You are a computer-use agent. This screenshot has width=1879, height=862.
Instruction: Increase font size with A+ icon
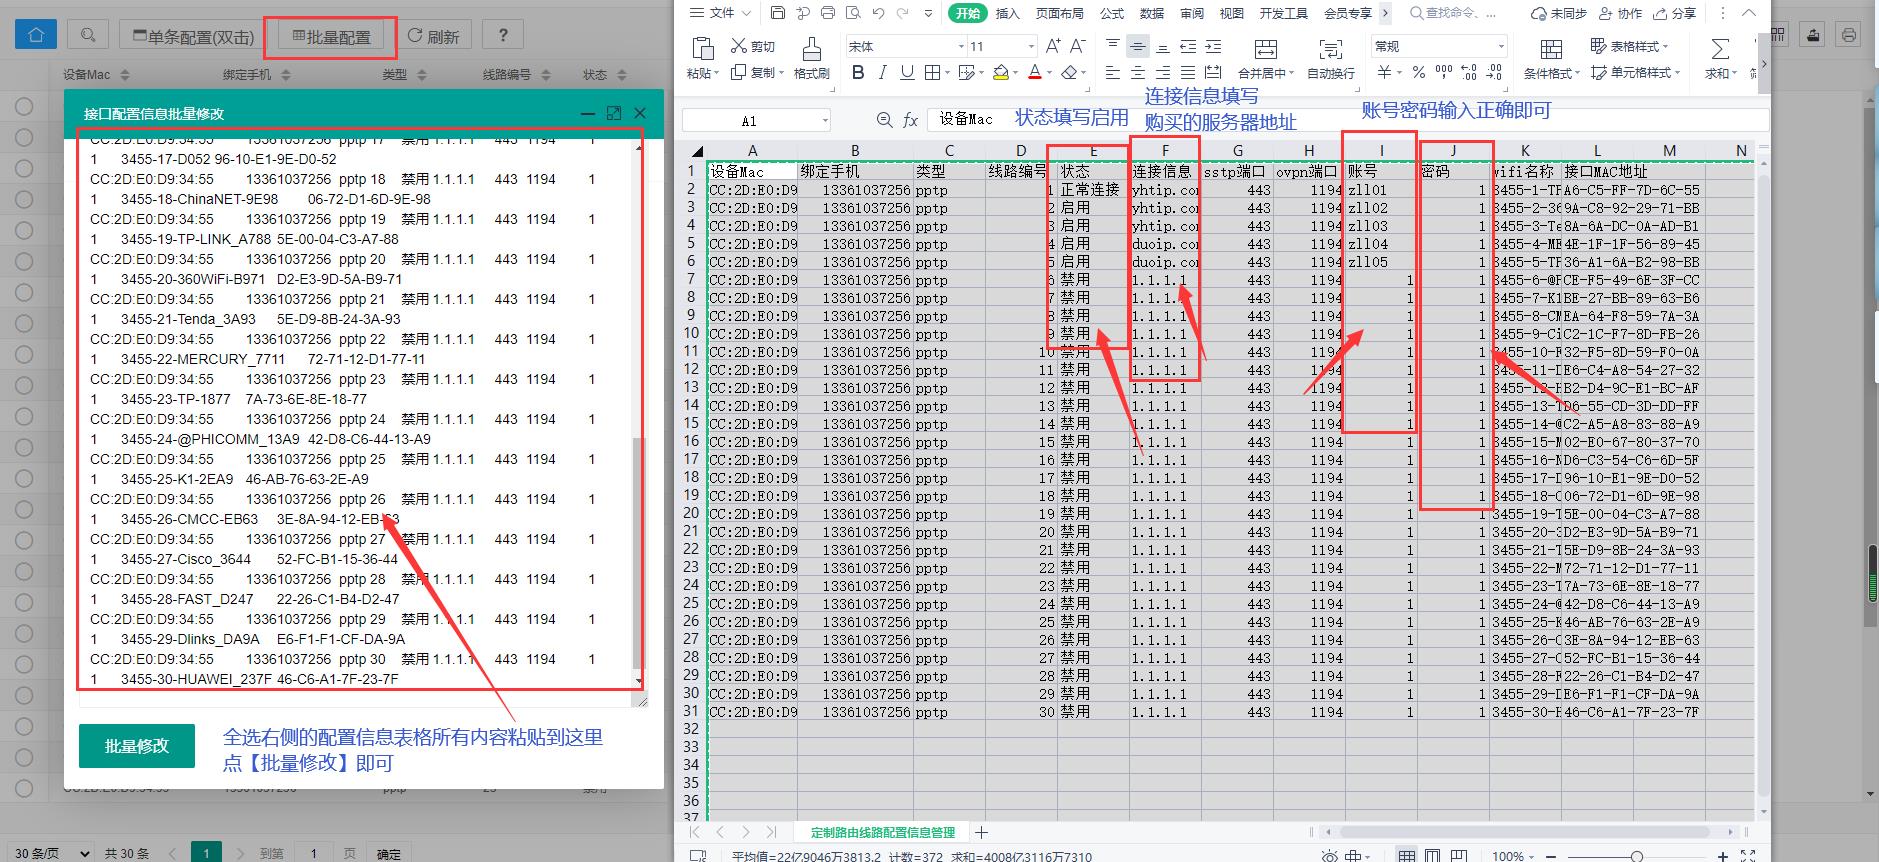[x=1053, y=46]
